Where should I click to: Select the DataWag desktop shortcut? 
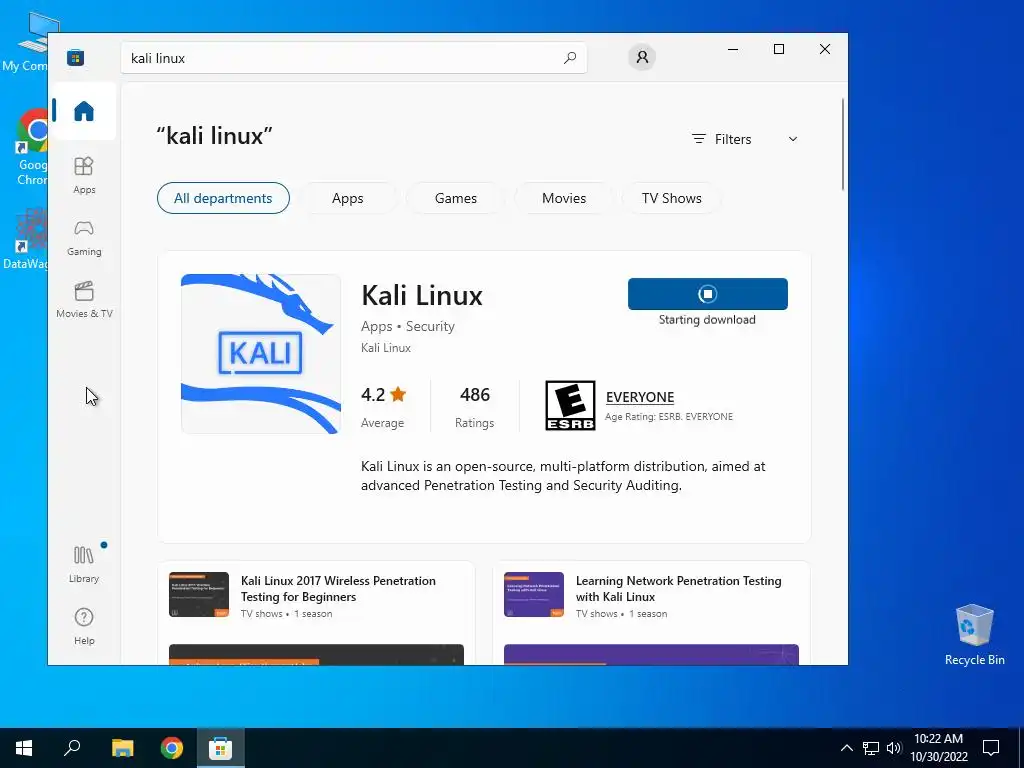point(26,239)
